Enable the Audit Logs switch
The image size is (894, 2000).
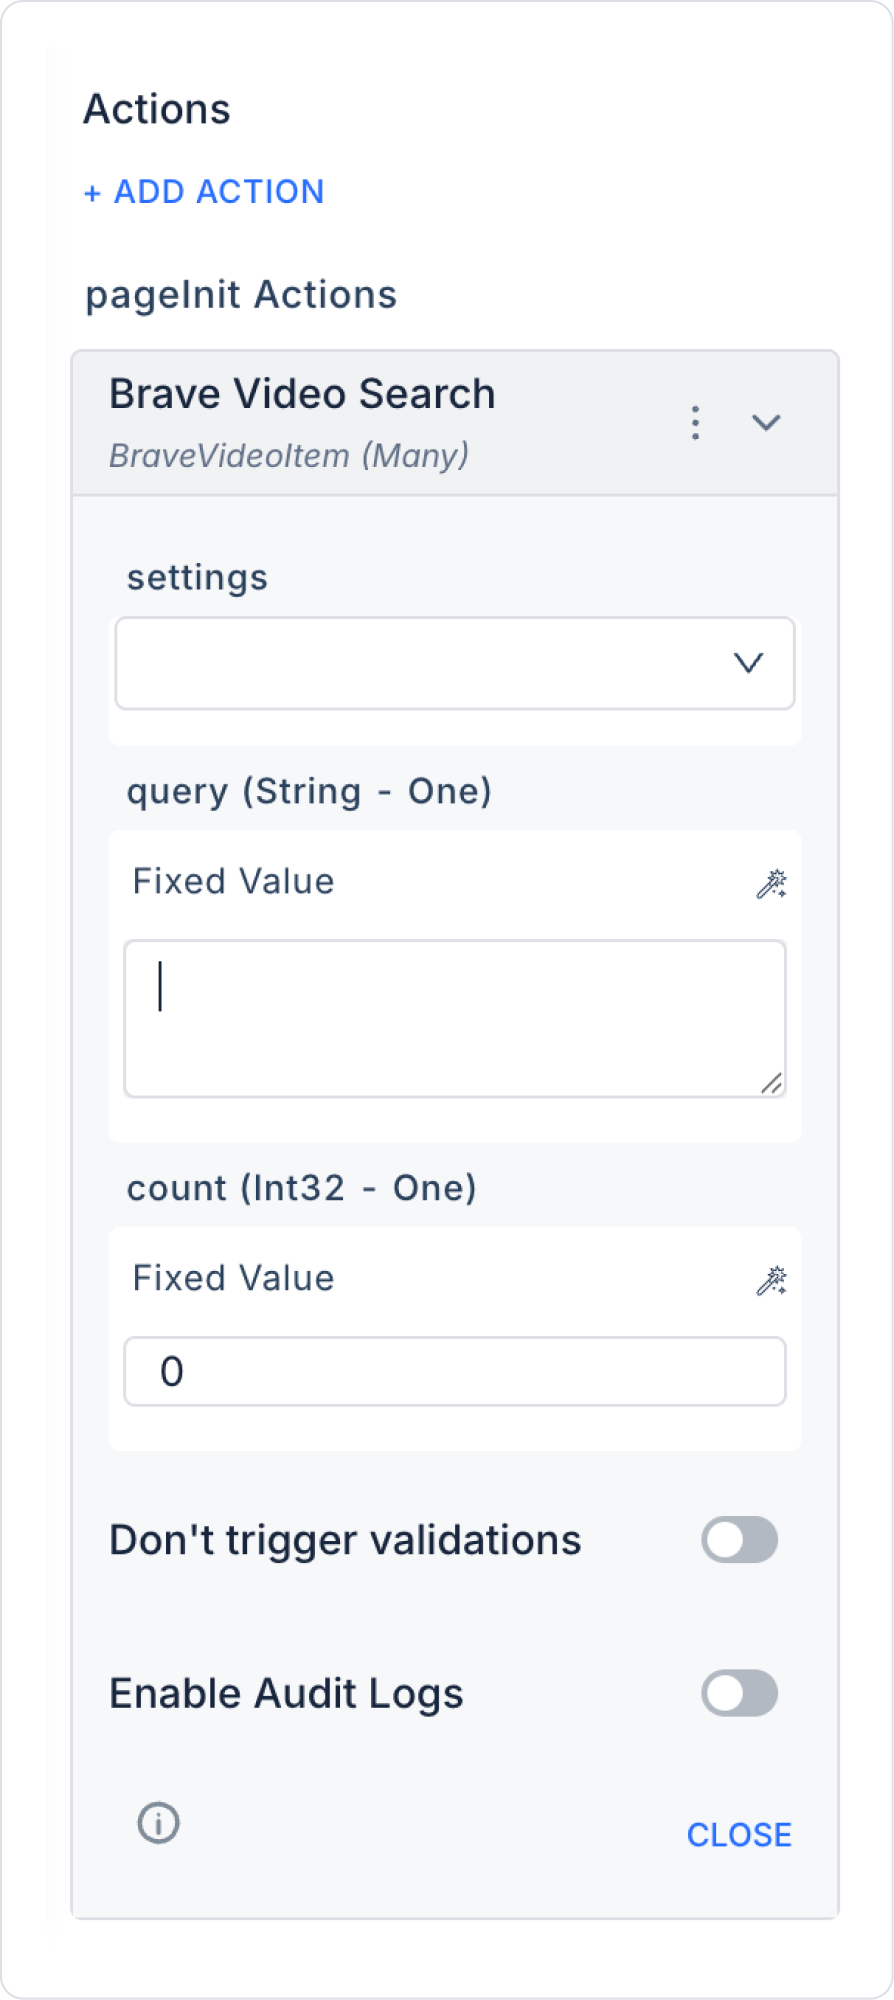pyautogui.click(x=739, y=1693)
